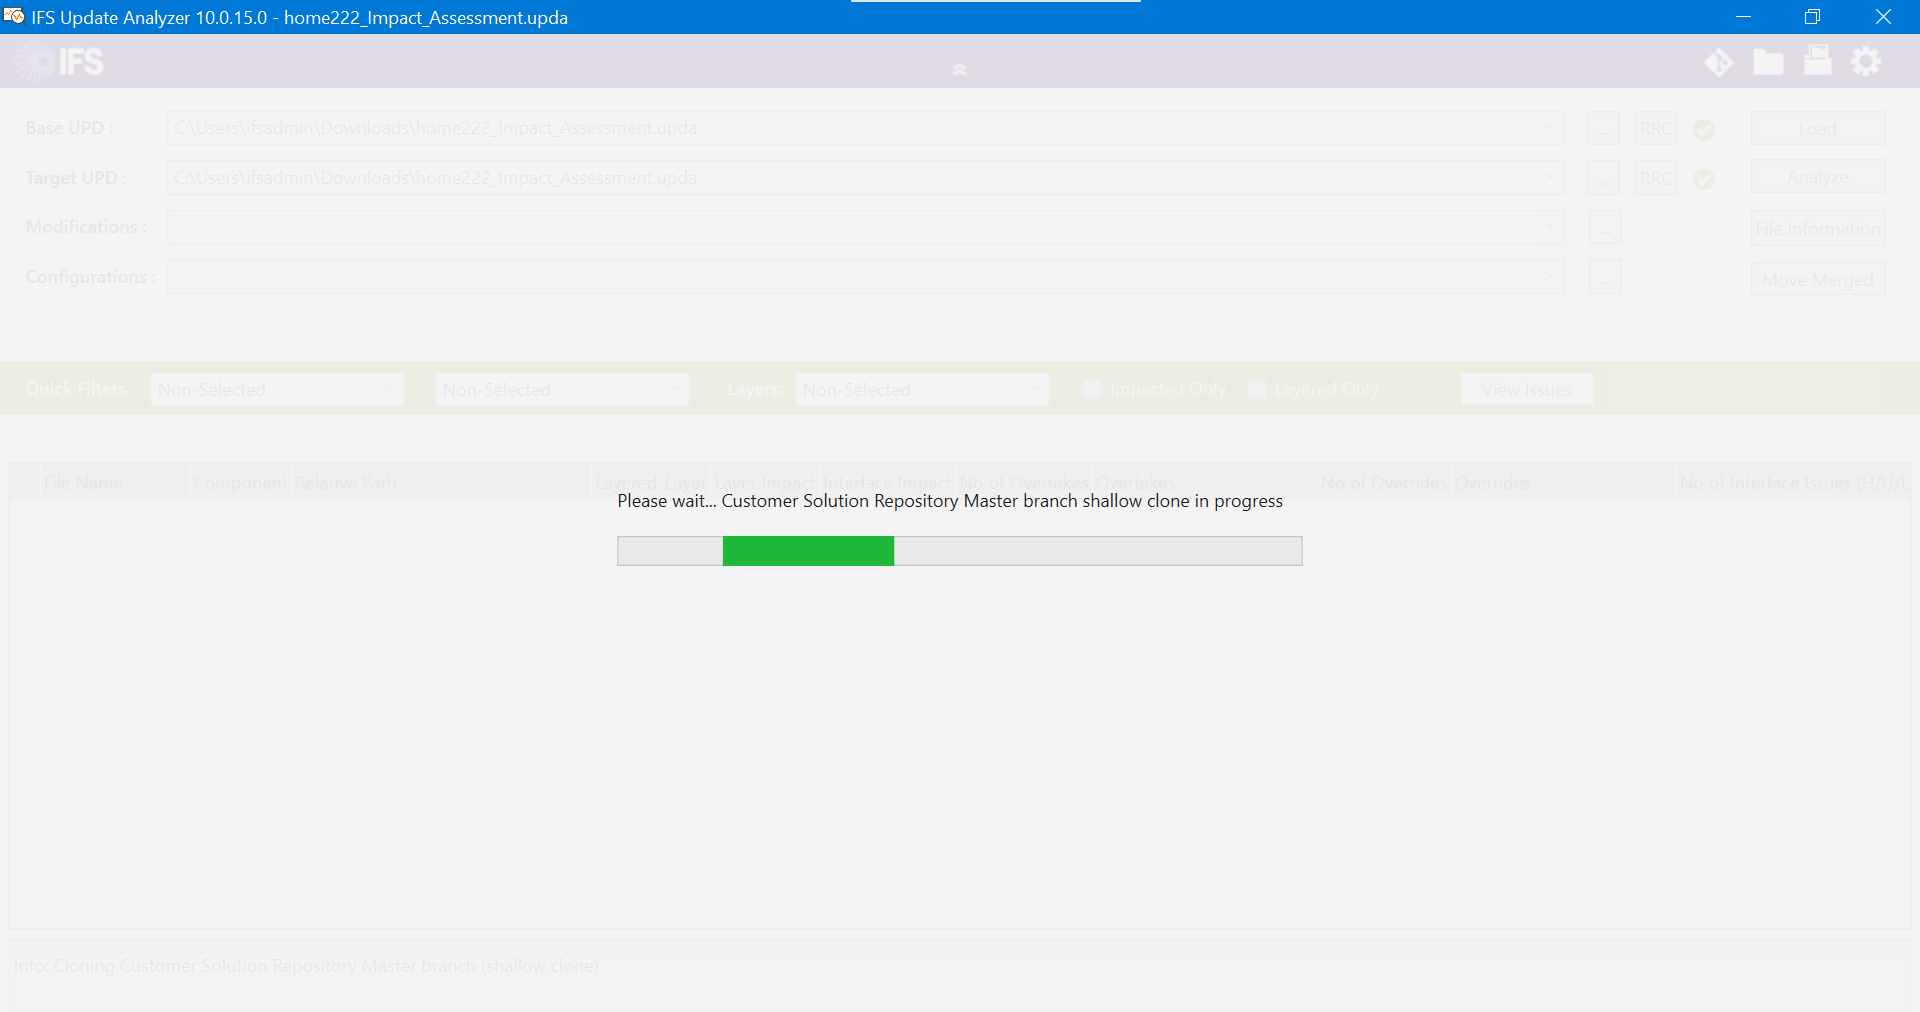
Task: Click the Load button
Action: (x=1818, y=128)
